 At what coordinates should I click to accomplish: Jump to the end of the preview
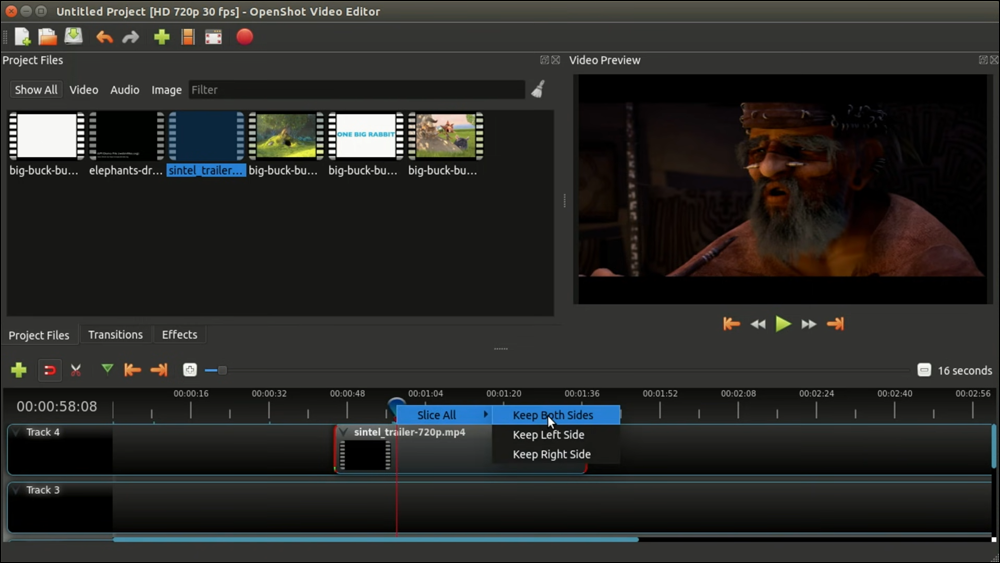pos(835,324)
